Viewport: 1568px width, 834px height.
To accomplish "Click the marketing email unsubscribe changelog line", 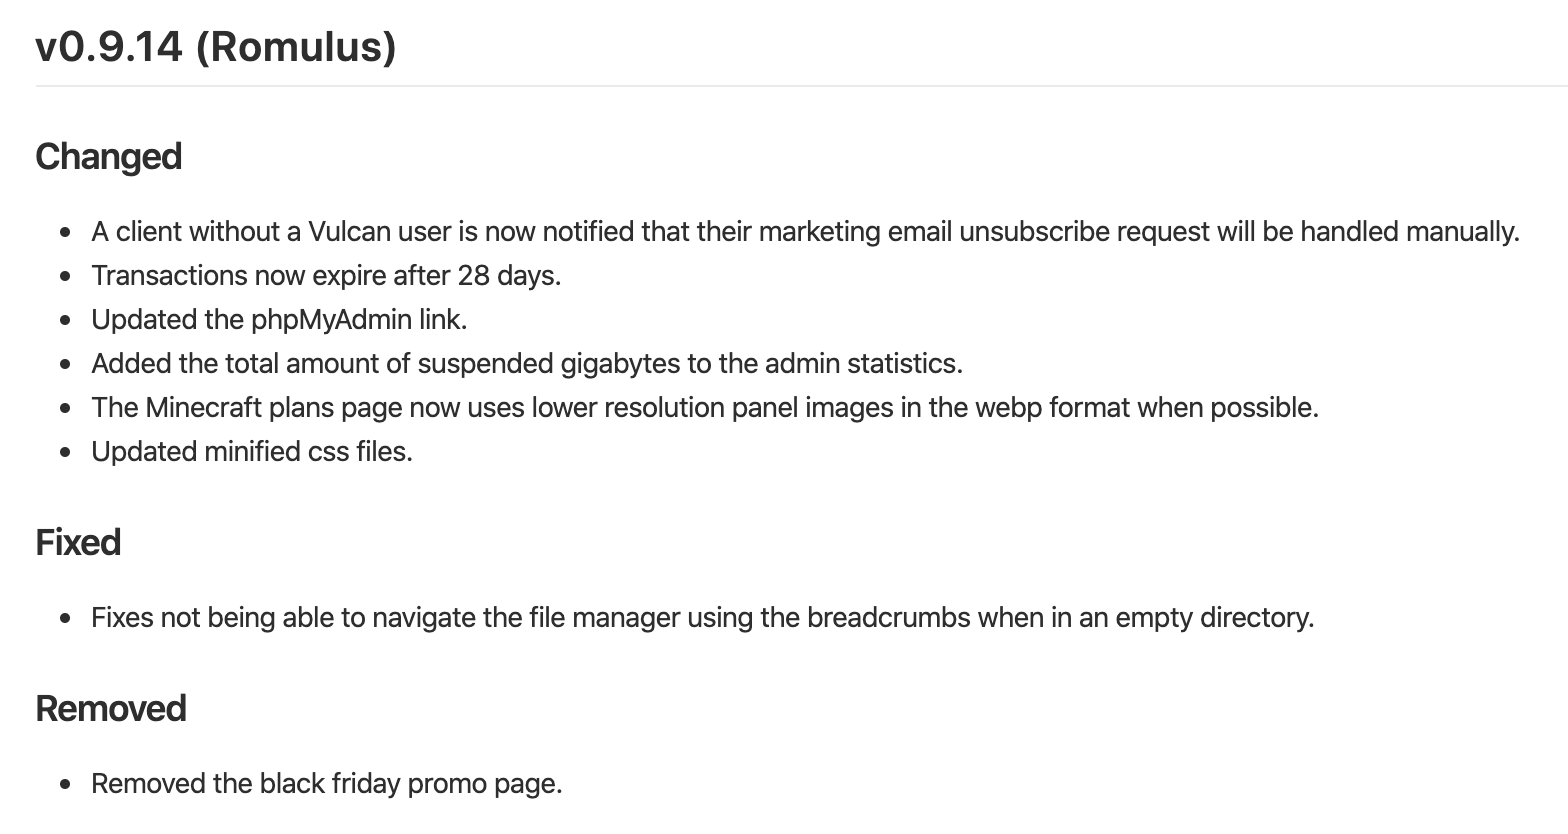I will pyautogui.click(x=804, y=232).
